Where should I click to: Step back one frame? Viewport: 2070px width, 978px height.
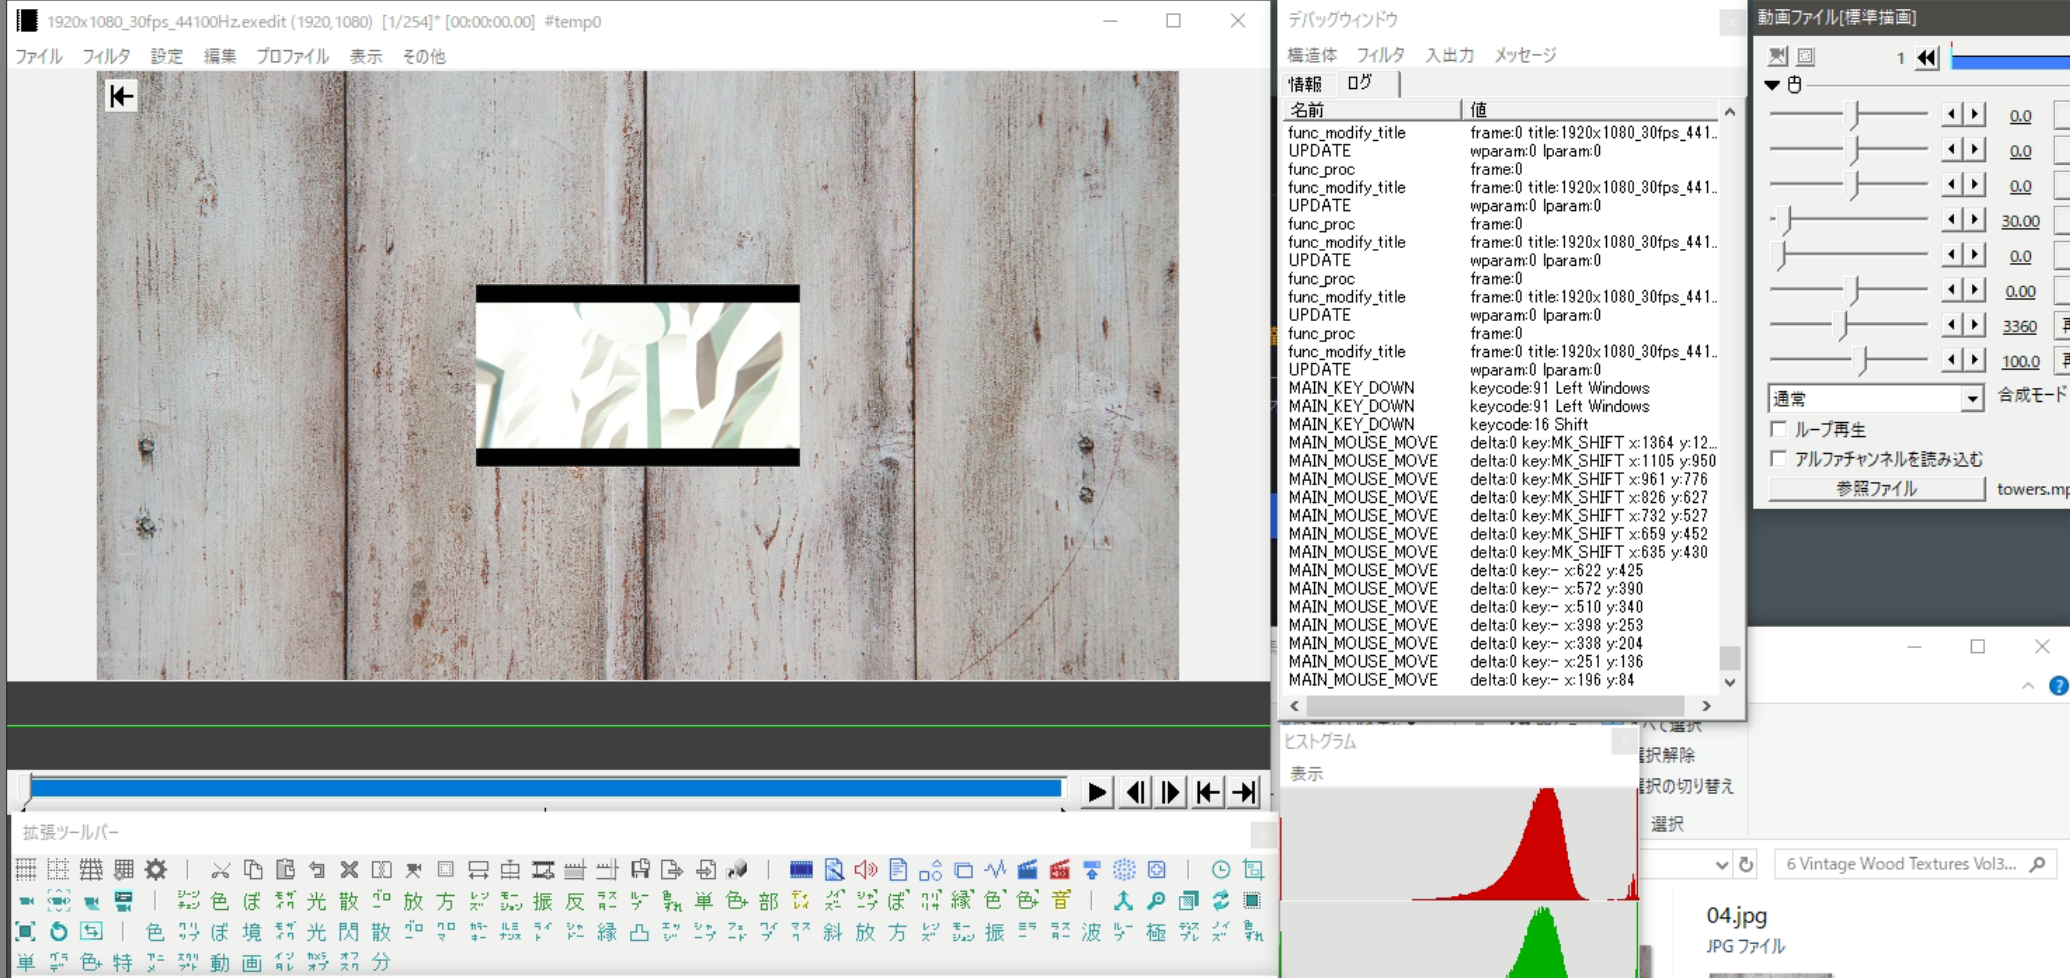tap(1135, 793)
